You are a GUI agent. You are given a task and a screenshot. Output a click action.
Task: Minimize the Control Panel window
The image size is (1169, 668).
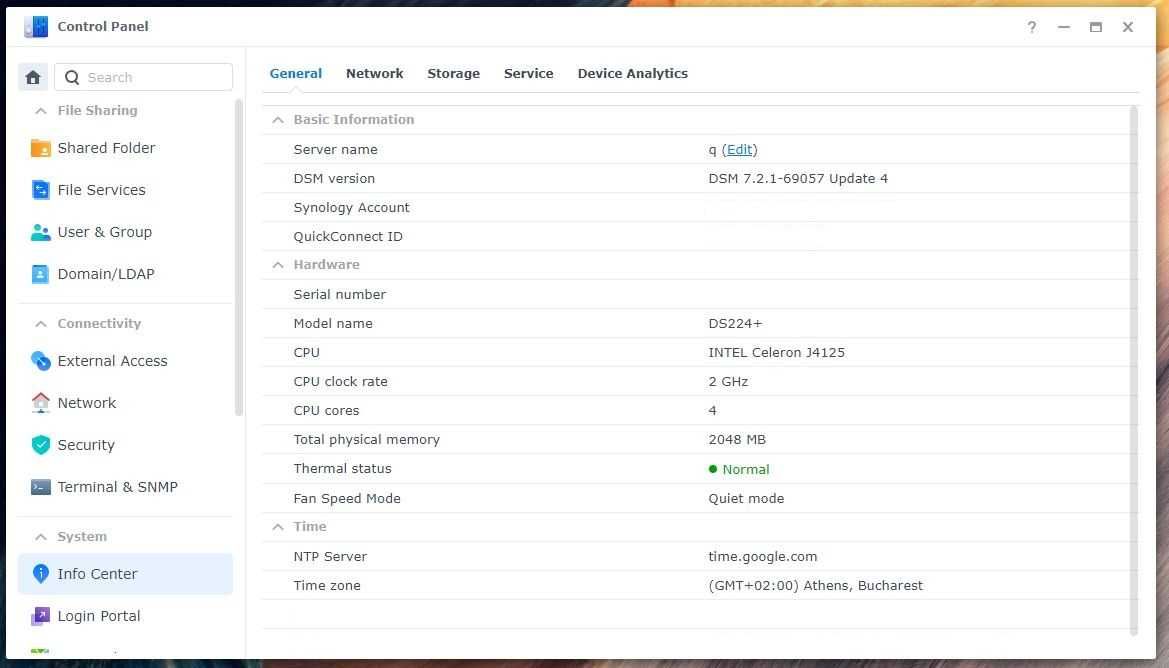point(1064,27)
